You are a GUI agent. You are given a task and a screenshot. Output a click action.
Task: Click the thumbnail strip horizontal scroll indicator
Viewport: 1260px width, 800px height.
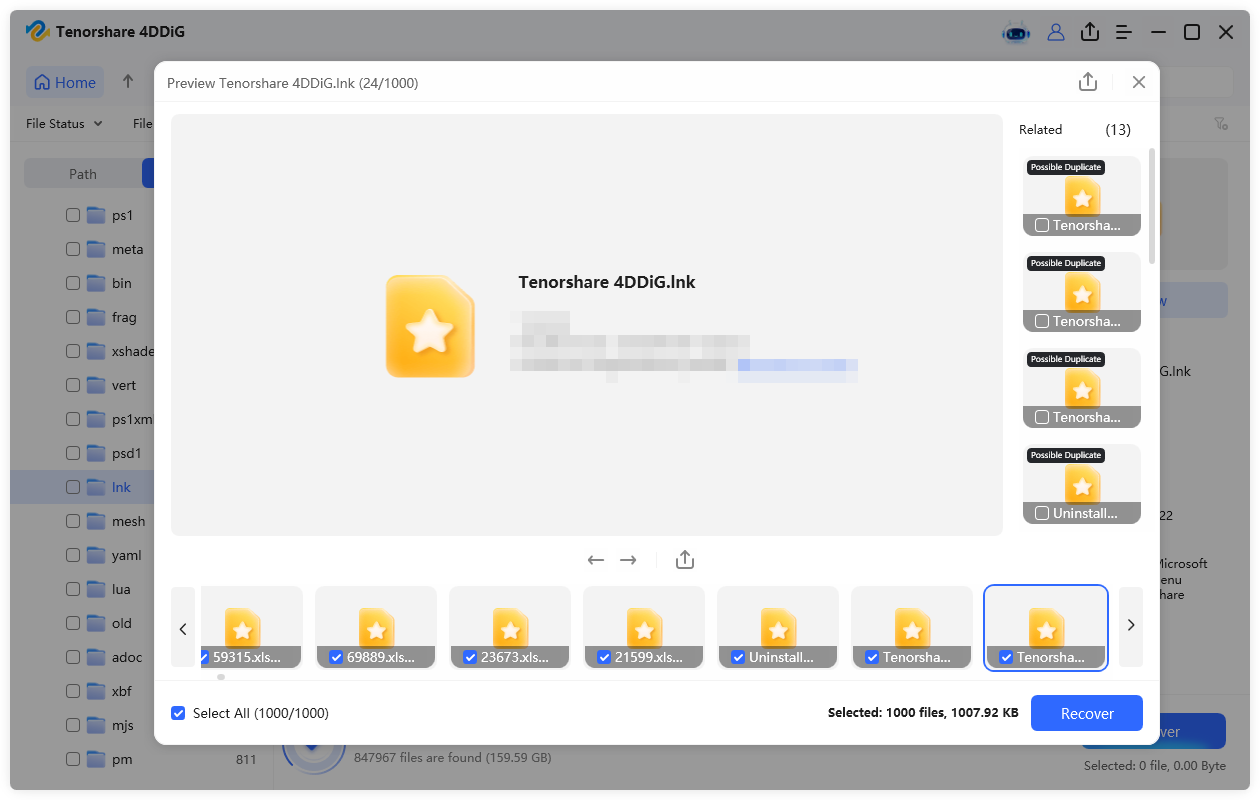tap(221, 677)
